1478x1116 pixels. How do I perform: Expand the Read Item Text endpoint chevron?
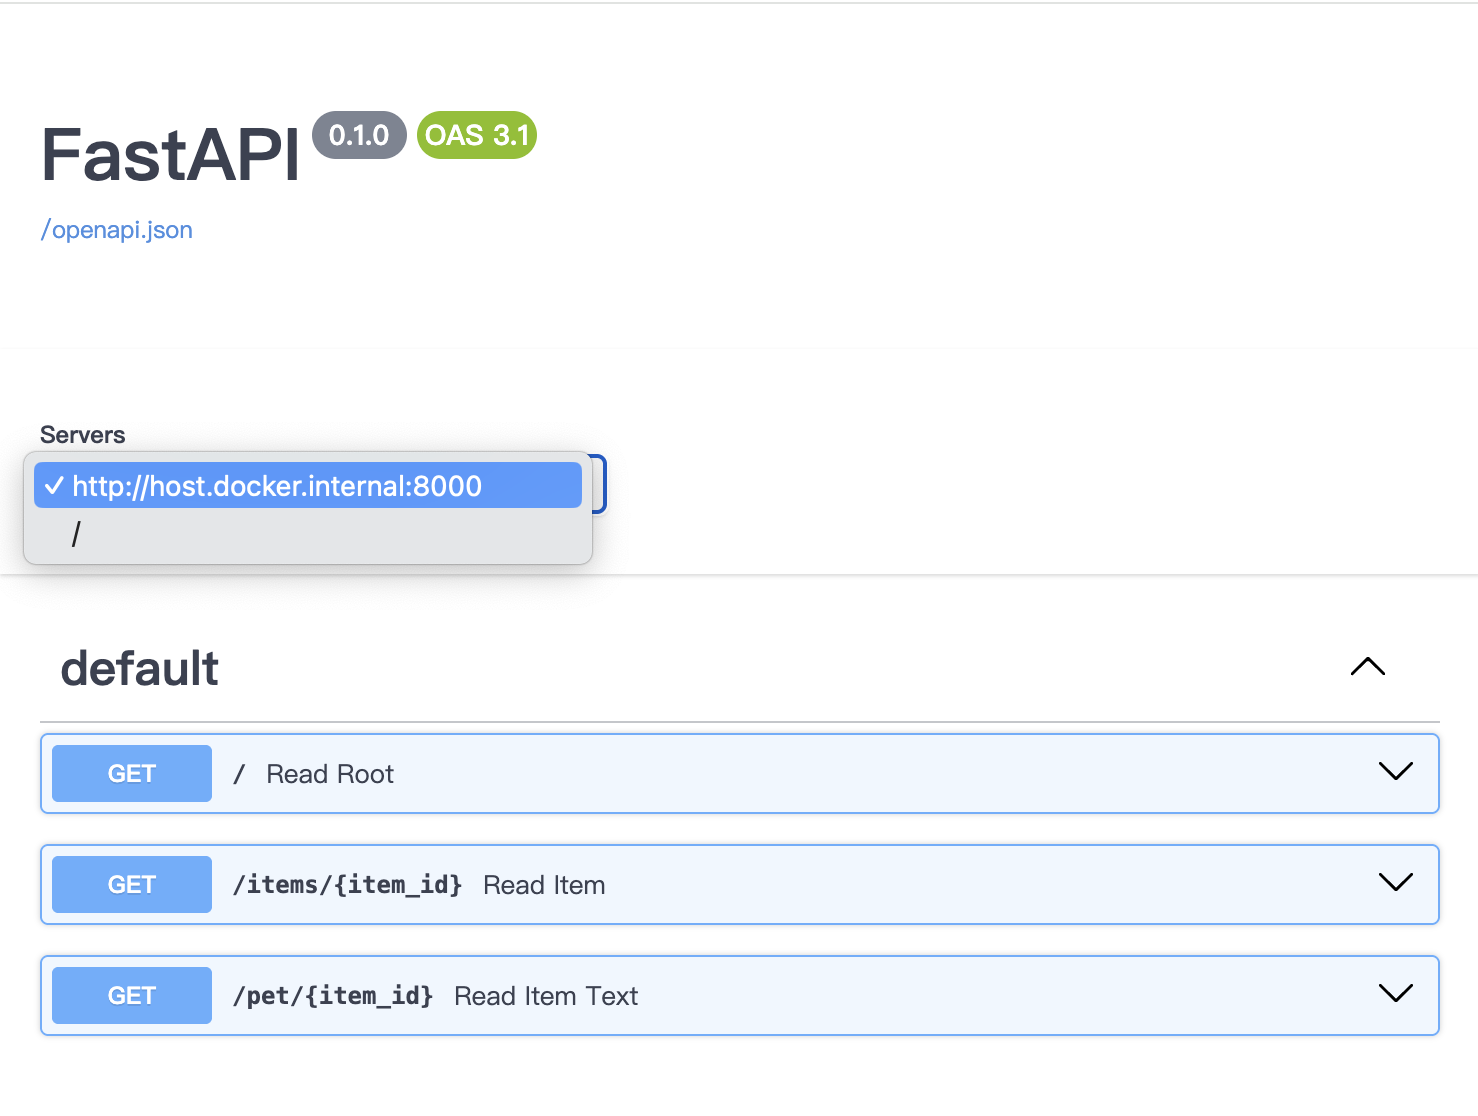(1395, 994)
